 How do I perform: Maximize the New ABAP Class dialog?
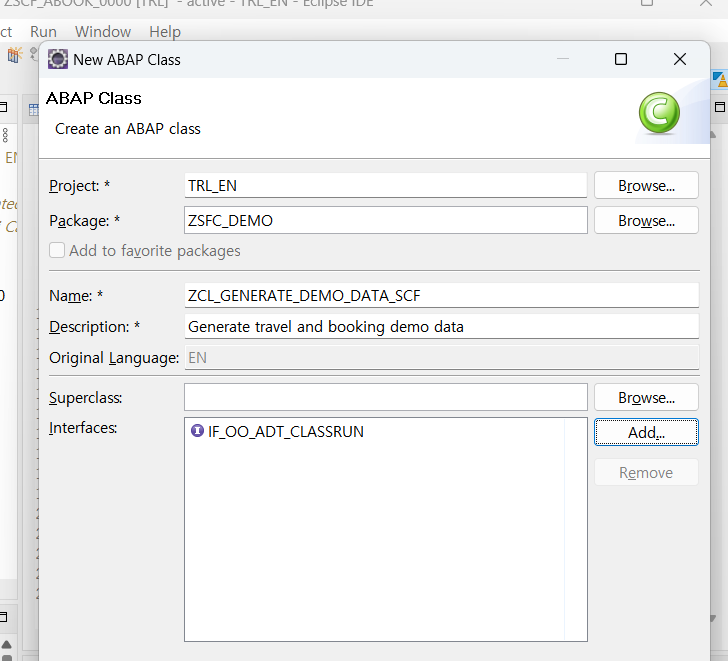click(x=621, y=59)
